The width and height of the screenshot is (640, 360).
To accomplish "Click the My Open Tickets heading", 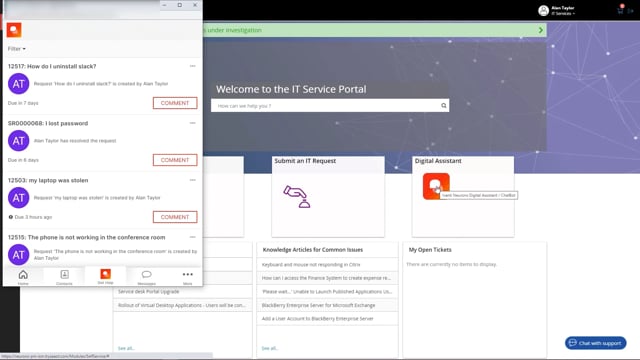I will pos(430,250).
